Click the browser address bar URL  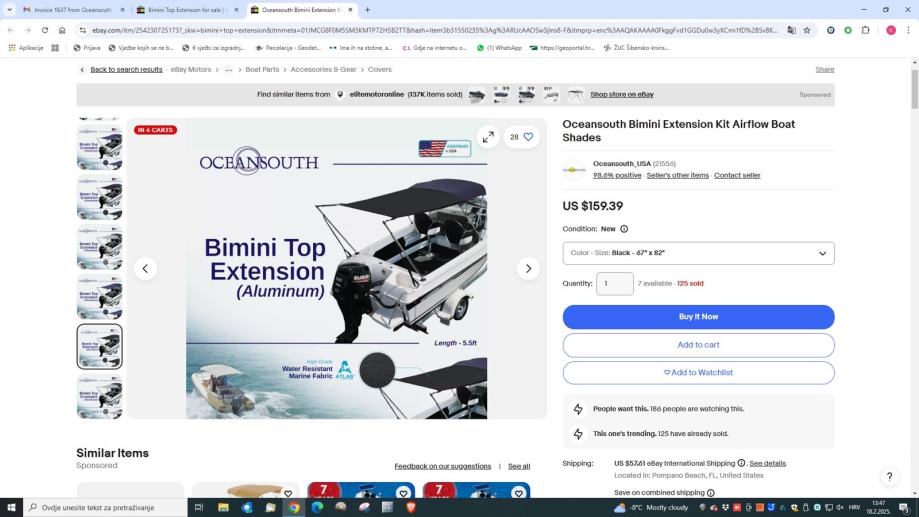pos(434,30)
